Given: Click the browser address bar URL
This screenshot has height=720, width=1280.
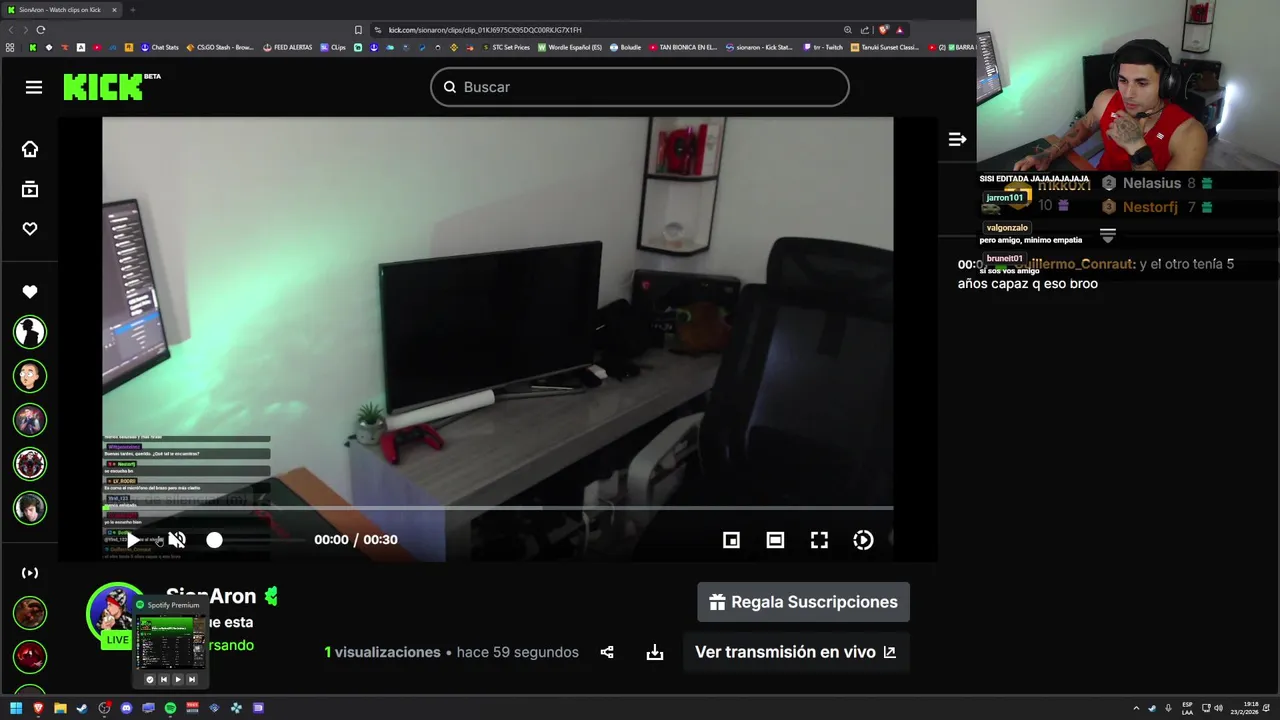Looking at the screenshot, I should coord(485,30).
